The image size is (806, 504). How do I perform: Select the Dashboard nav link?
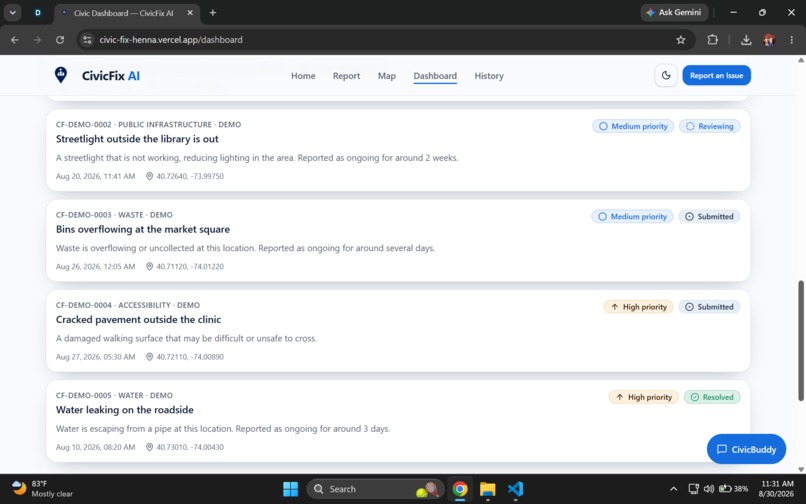(435, 76)
